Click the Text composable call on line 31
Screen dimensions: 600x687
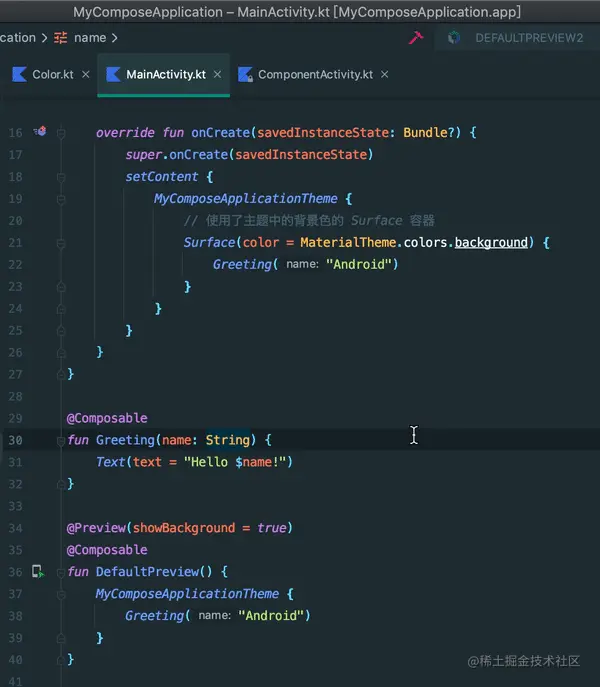pyautogui.click(x=110, y=462)
